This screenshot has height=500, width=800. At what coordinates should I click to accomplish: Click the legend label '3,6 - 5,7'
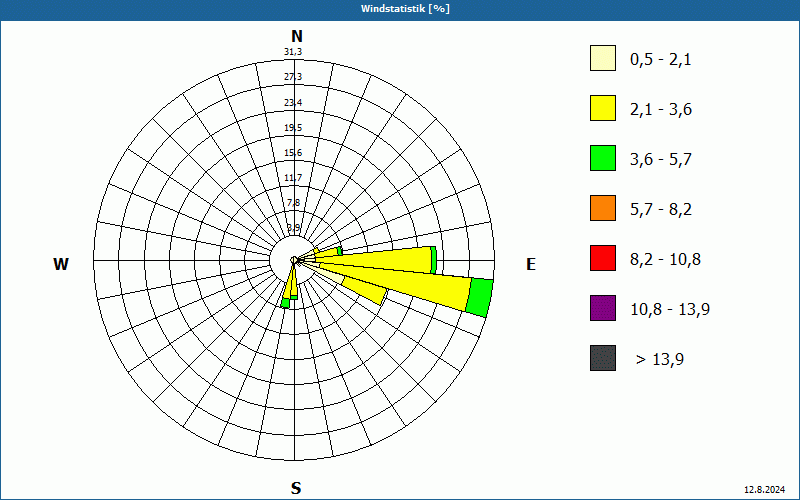coord(661,160)
